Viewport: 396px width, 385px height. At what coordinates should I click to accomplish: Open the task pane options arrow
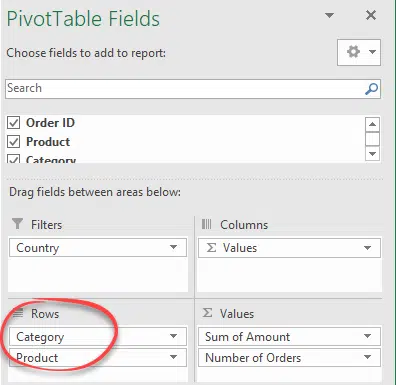[x=329, y=15]
